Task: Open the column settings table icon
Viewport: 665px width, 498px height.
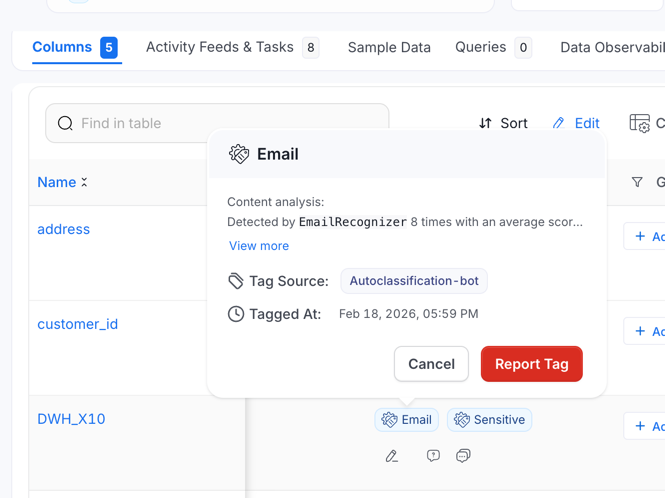Action: click(x=640, y=123)
